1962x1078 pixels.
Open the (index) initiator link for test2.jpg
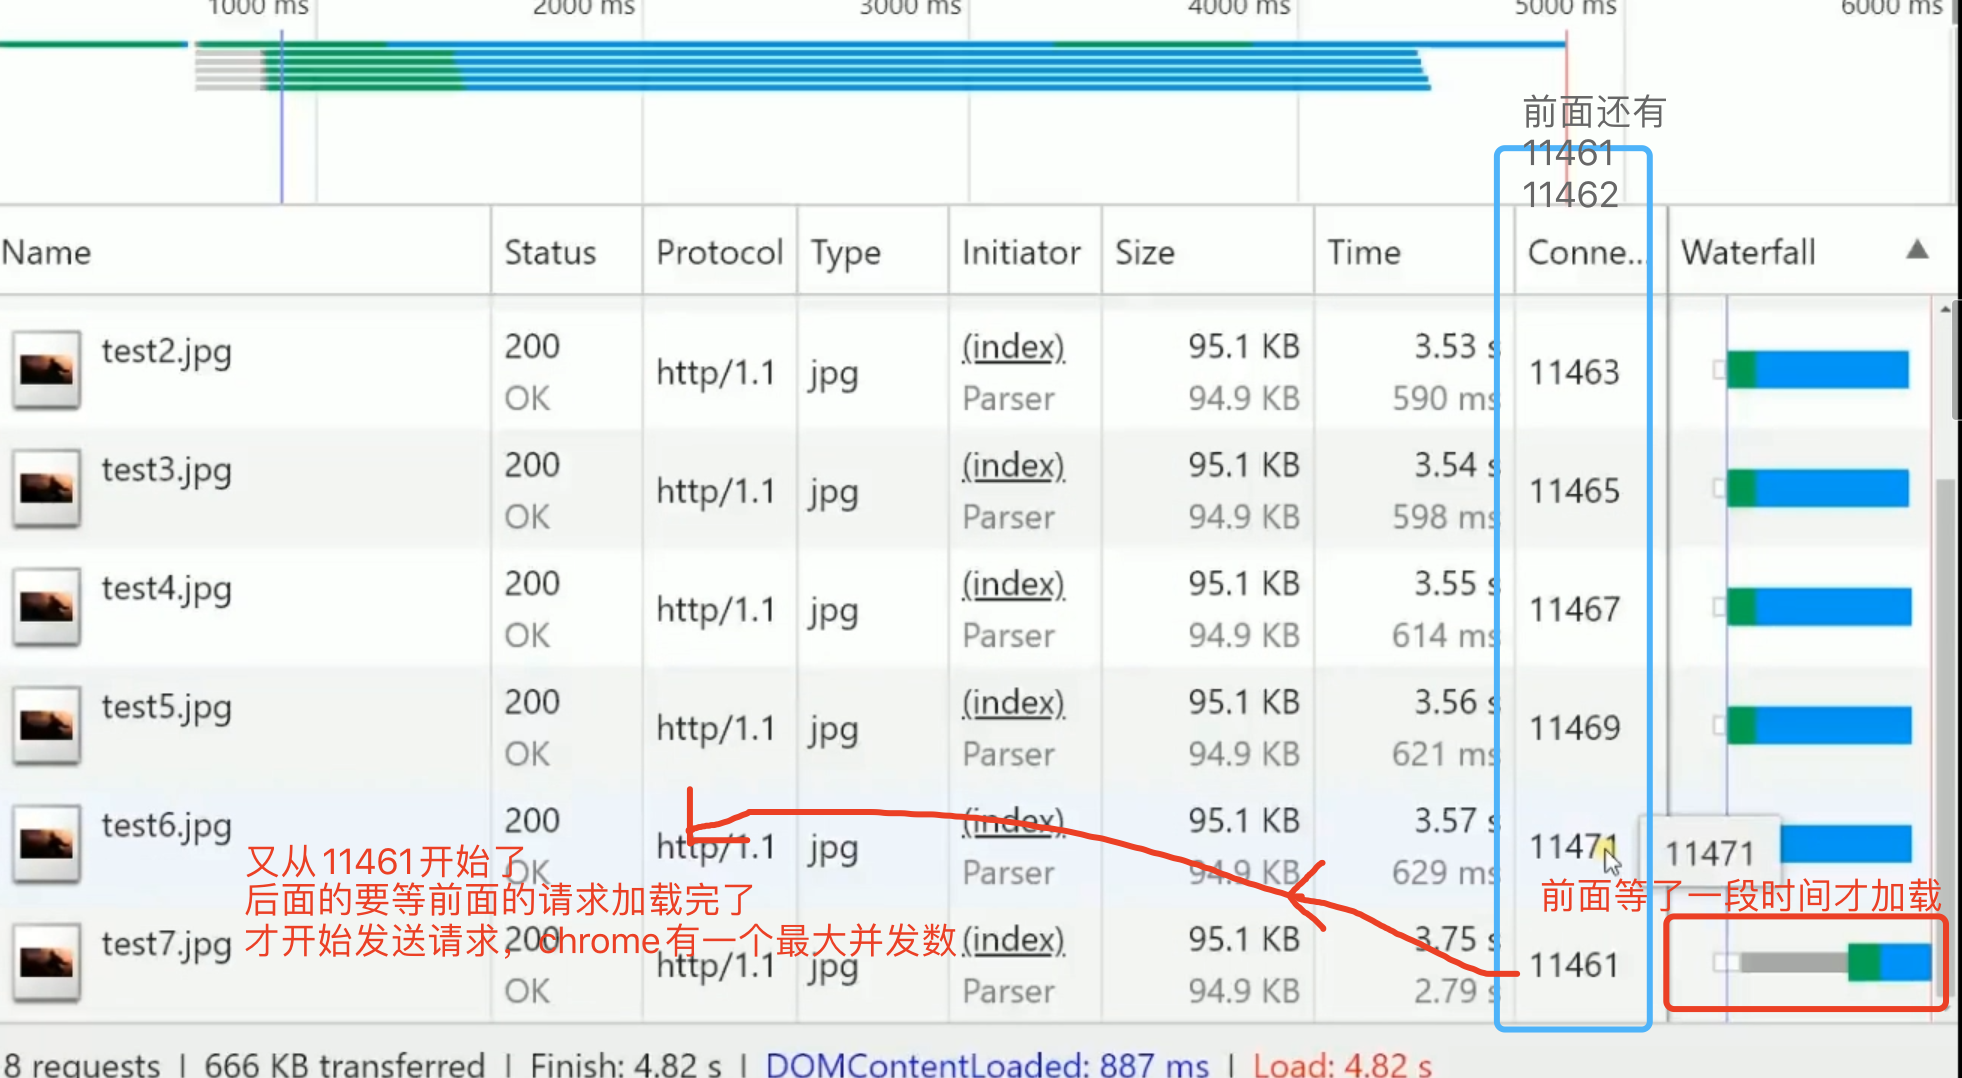pyautogui.click(x=1013, y=347)
